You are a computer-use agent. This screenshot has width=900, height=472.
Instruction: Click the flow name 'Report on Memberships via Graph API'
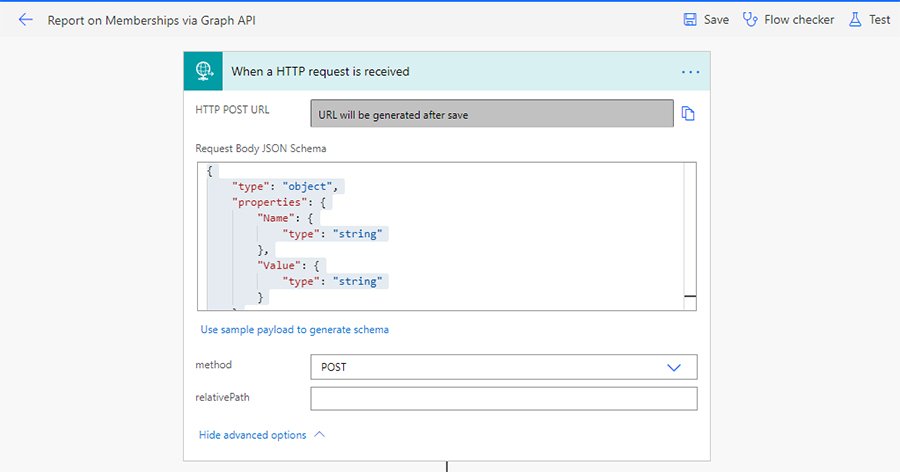pyautogui.click(x=144, y=20)
